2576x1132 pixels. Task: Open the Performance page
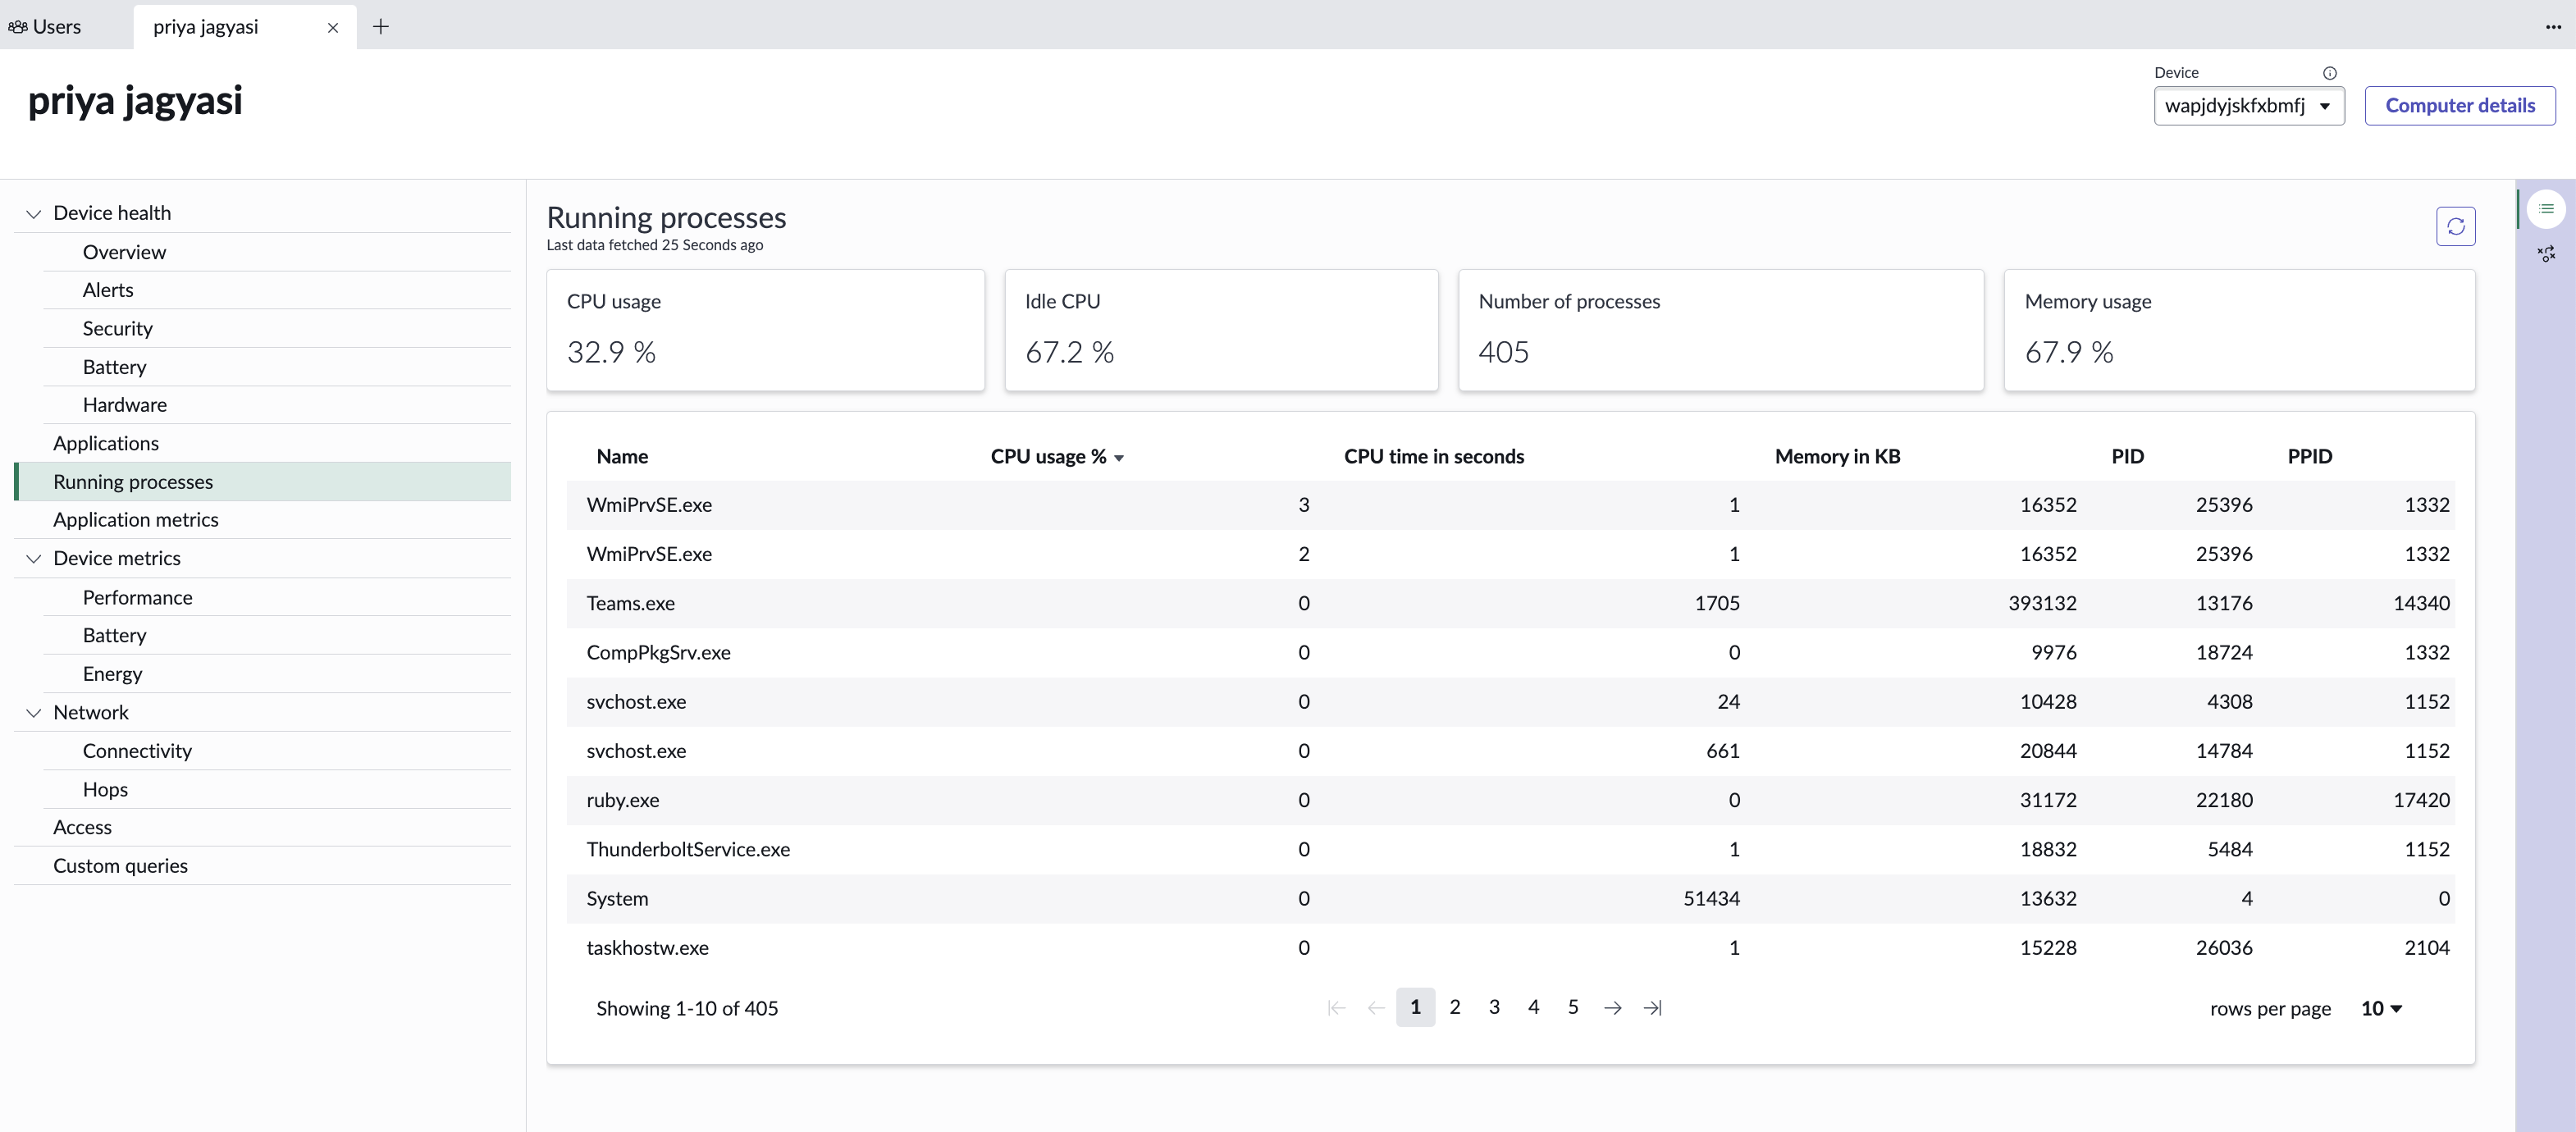tap(137, 598)
